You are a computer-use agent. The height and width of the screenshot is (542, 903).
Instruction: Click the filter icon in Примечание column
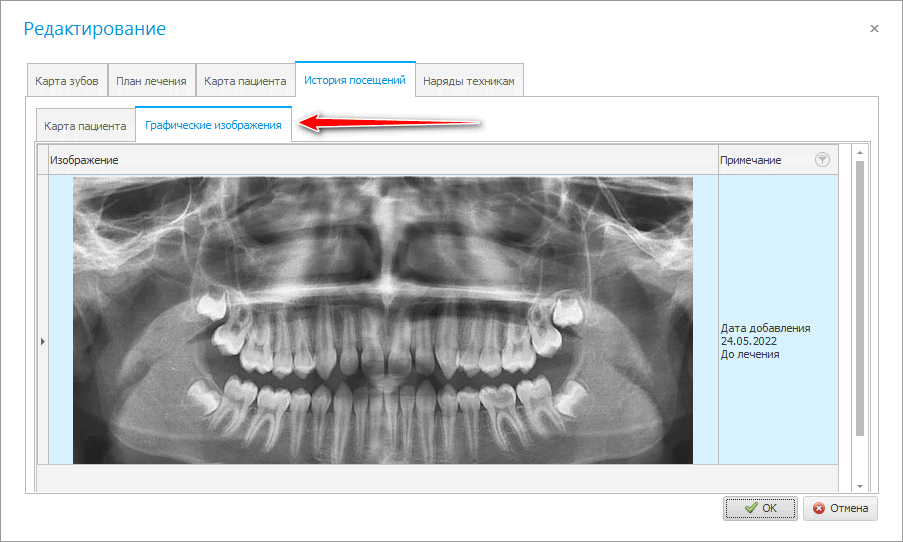click(822, 160)
